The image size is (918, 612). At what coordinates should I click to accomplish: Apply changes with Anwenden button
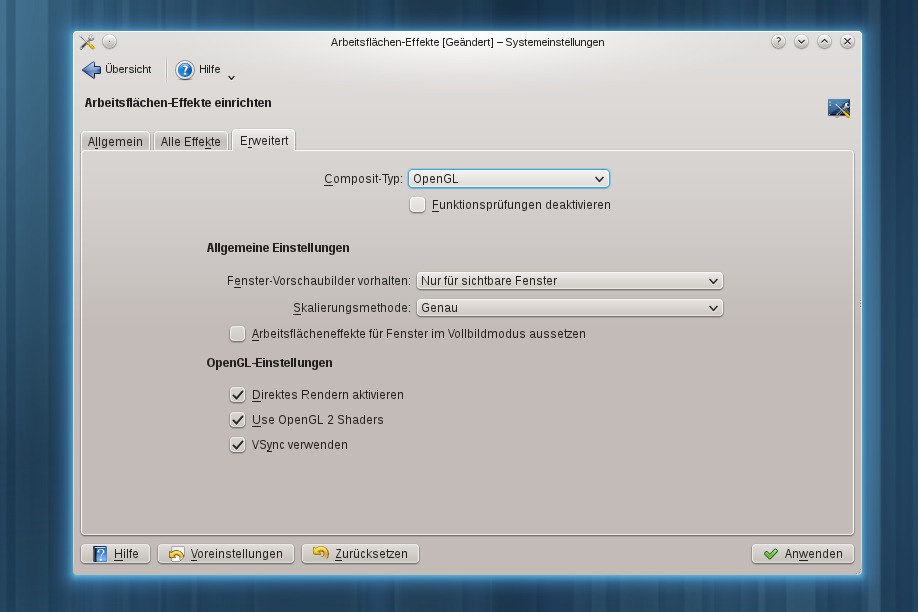pos(803,553)
